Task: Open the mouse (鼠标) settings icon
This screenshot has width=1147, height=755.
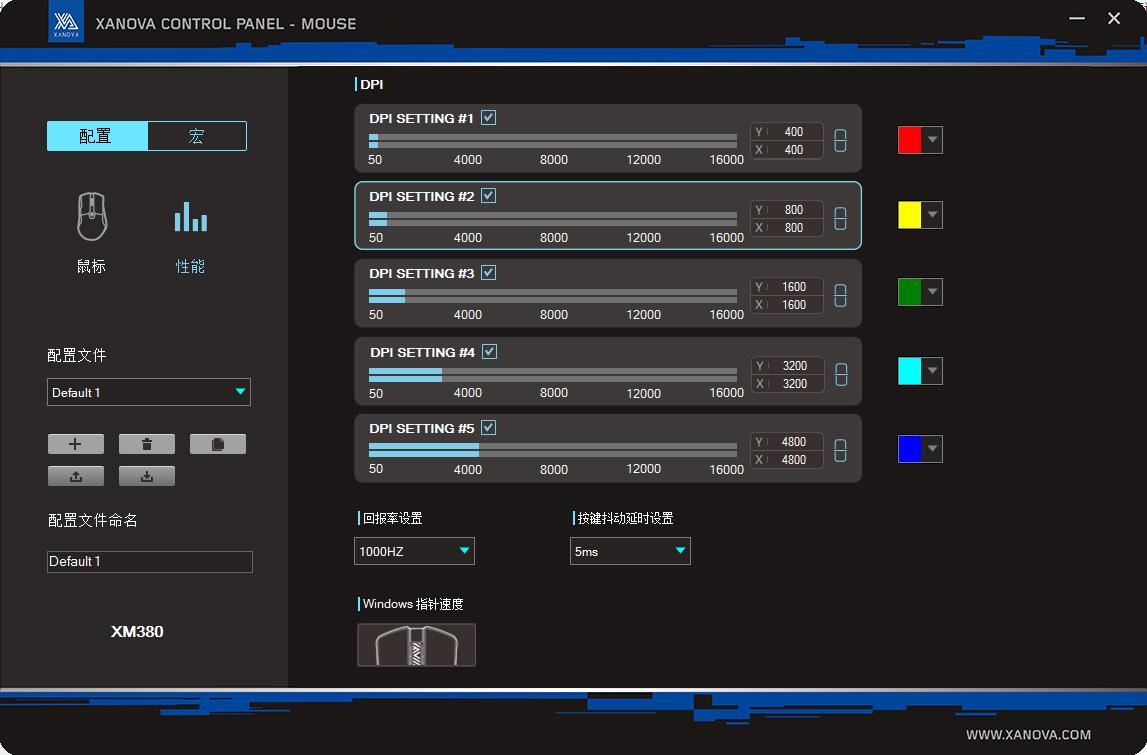Action: tap(91, 217)
